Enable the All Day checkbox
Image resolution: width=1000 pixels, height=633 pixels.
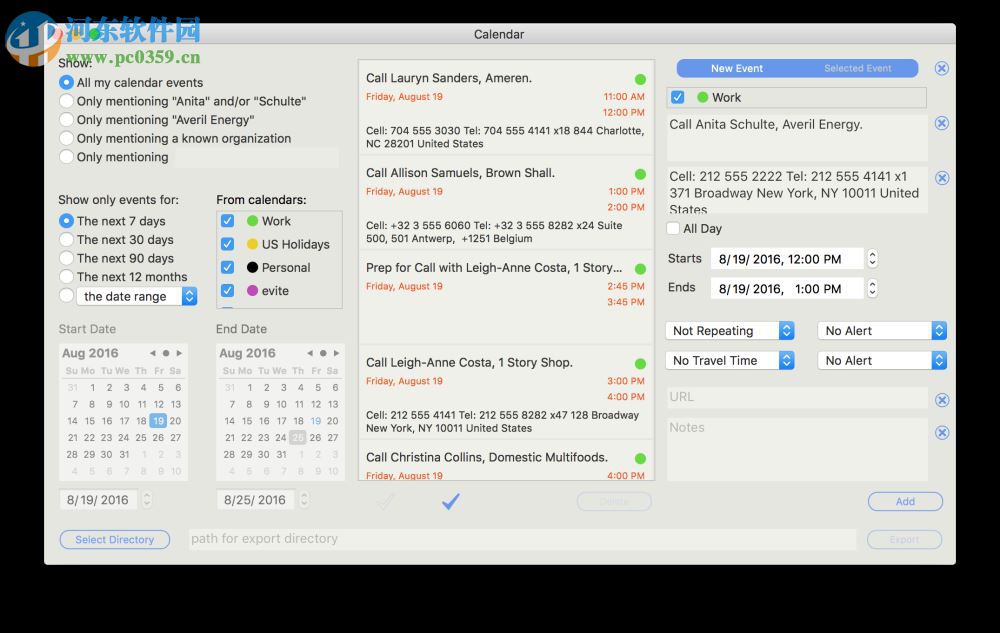pyautogui.click(x=673, y=229)
